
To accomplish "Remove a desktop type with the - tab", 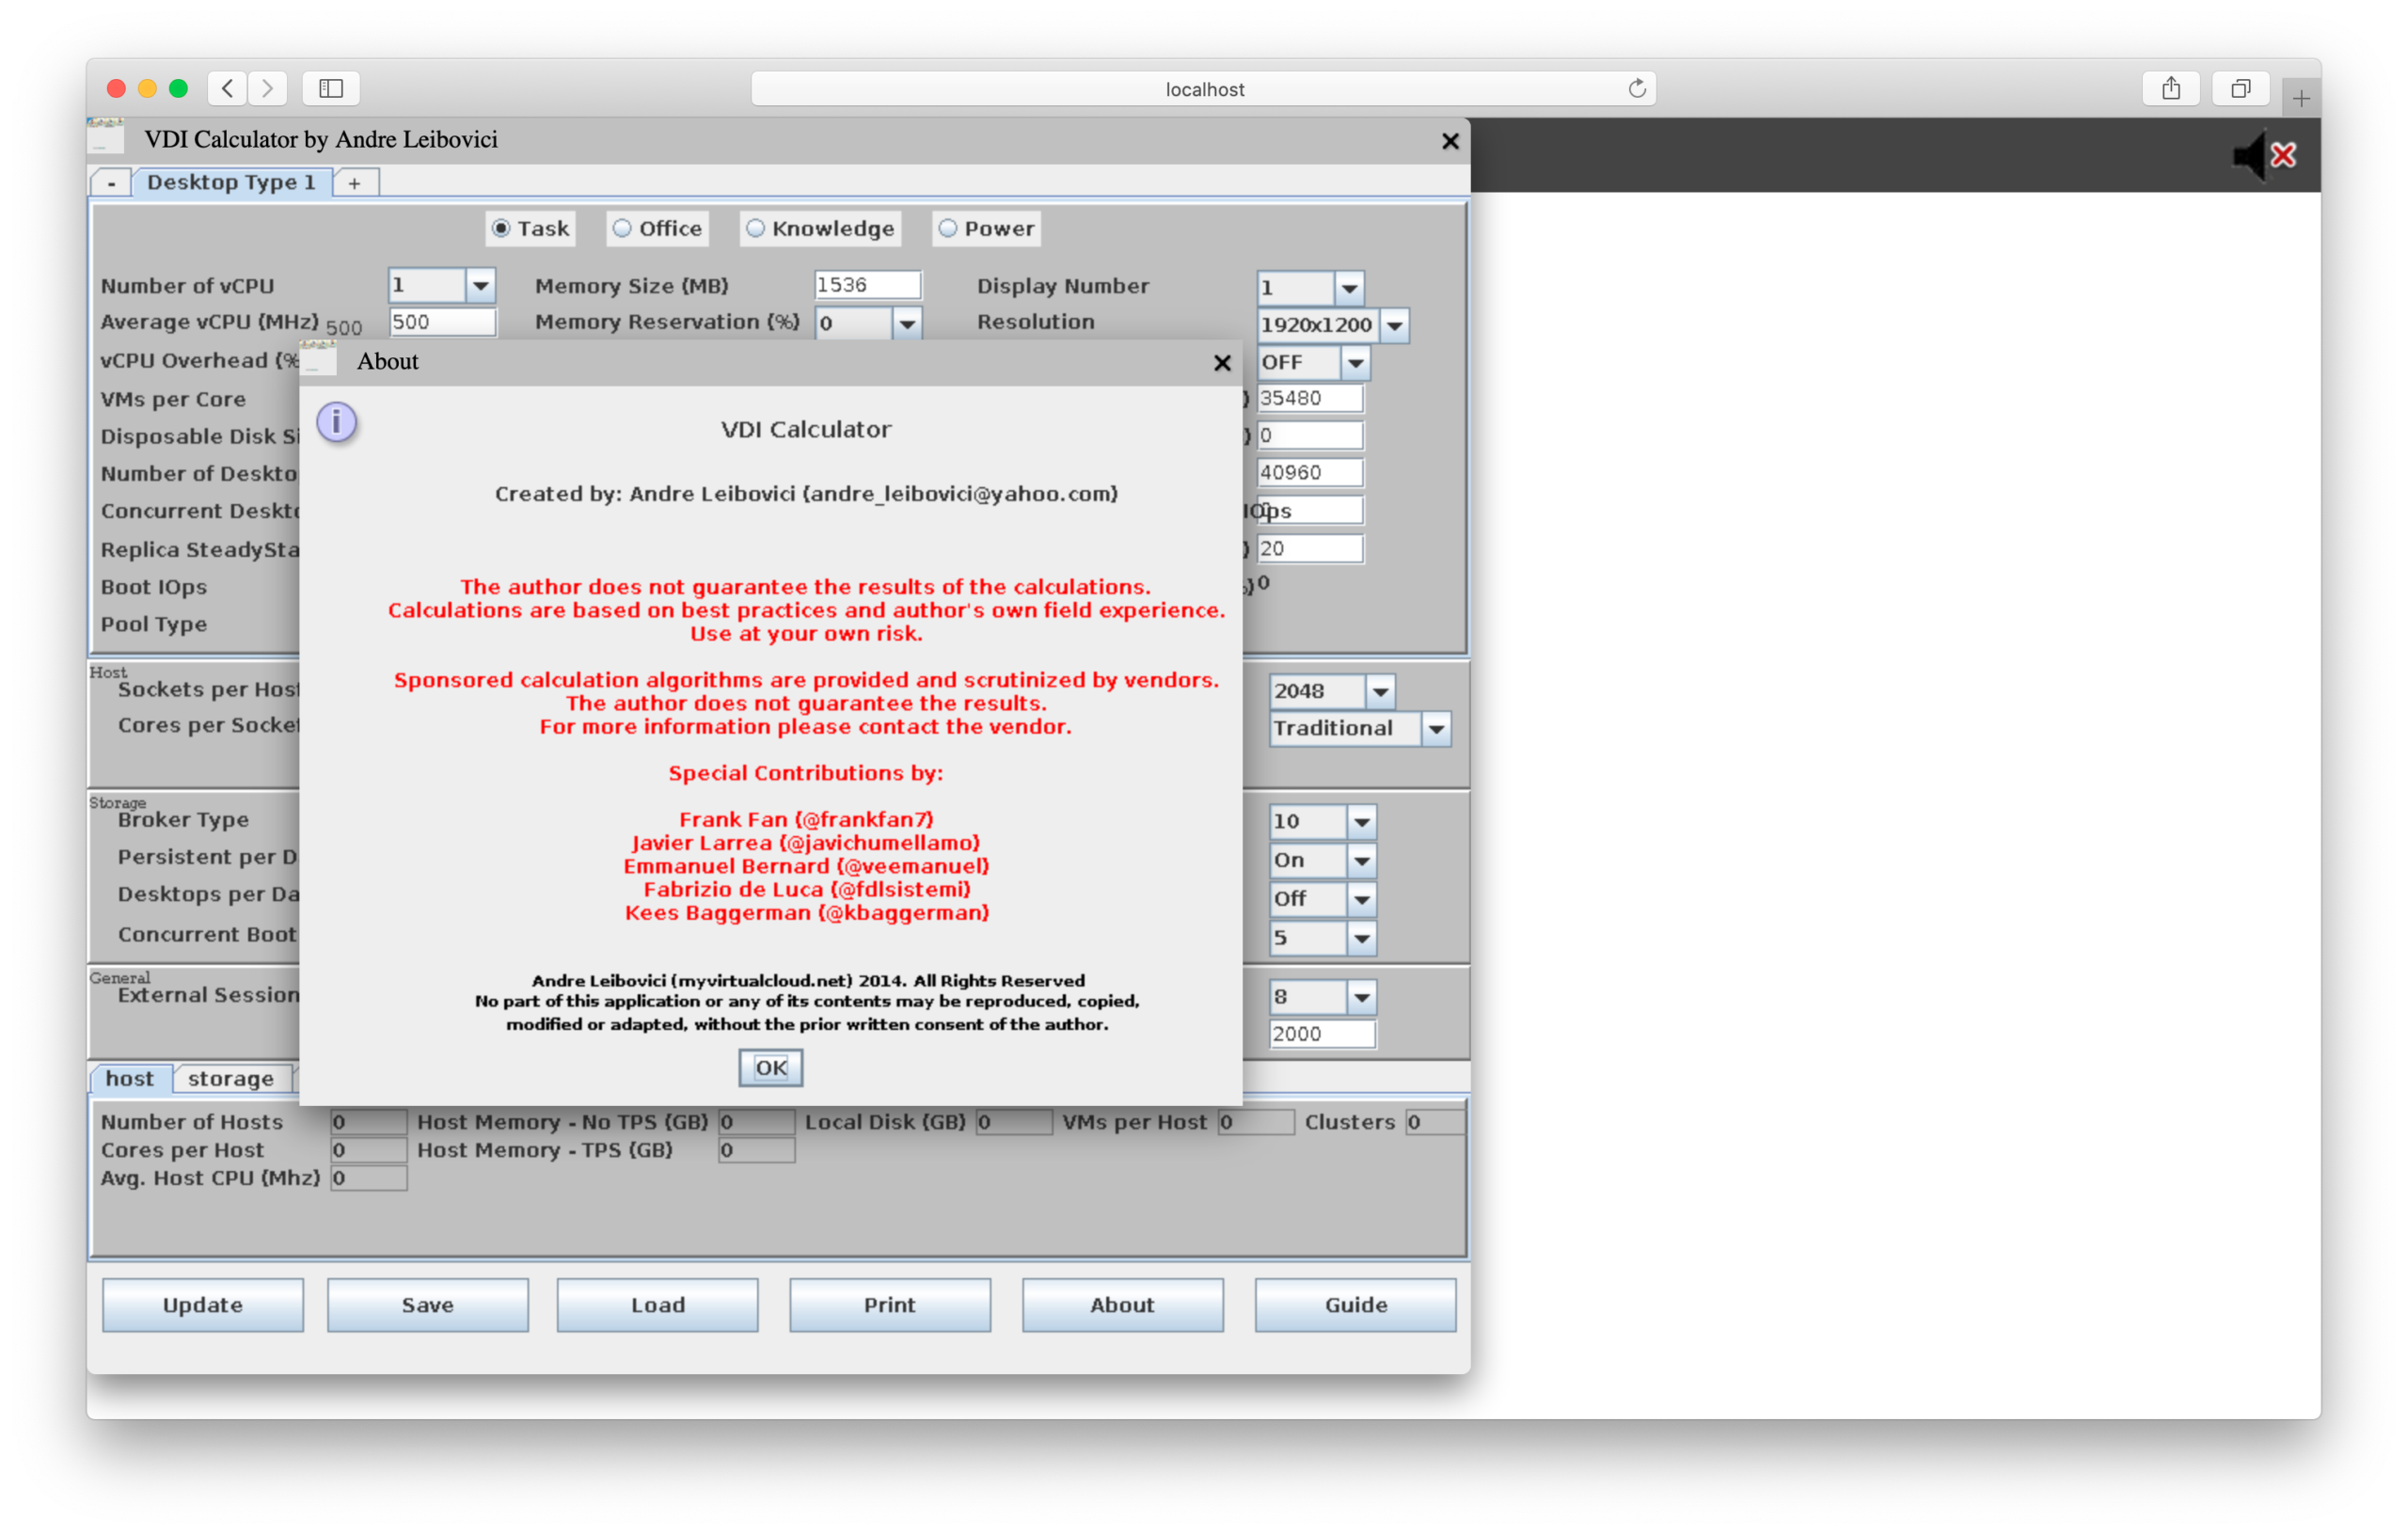I will (x=112, y=183).
